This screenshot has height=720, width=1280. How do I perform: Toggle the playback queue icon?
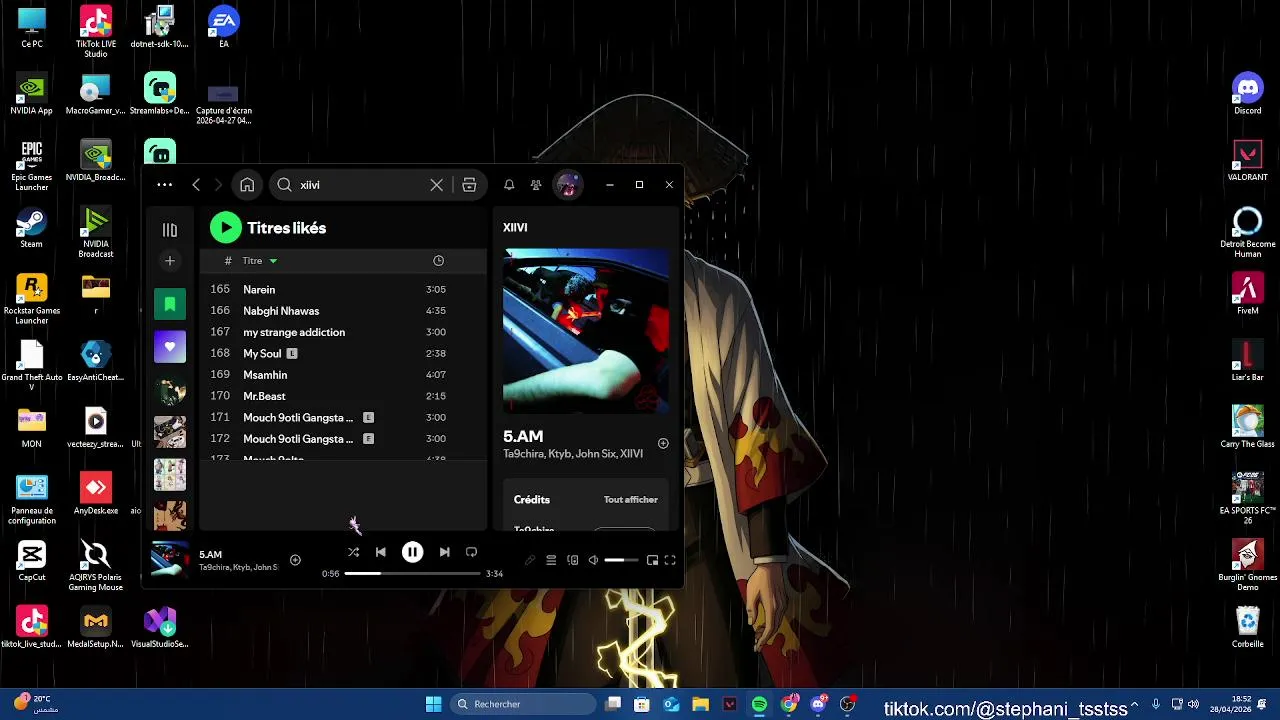click(x=551, y=561)
